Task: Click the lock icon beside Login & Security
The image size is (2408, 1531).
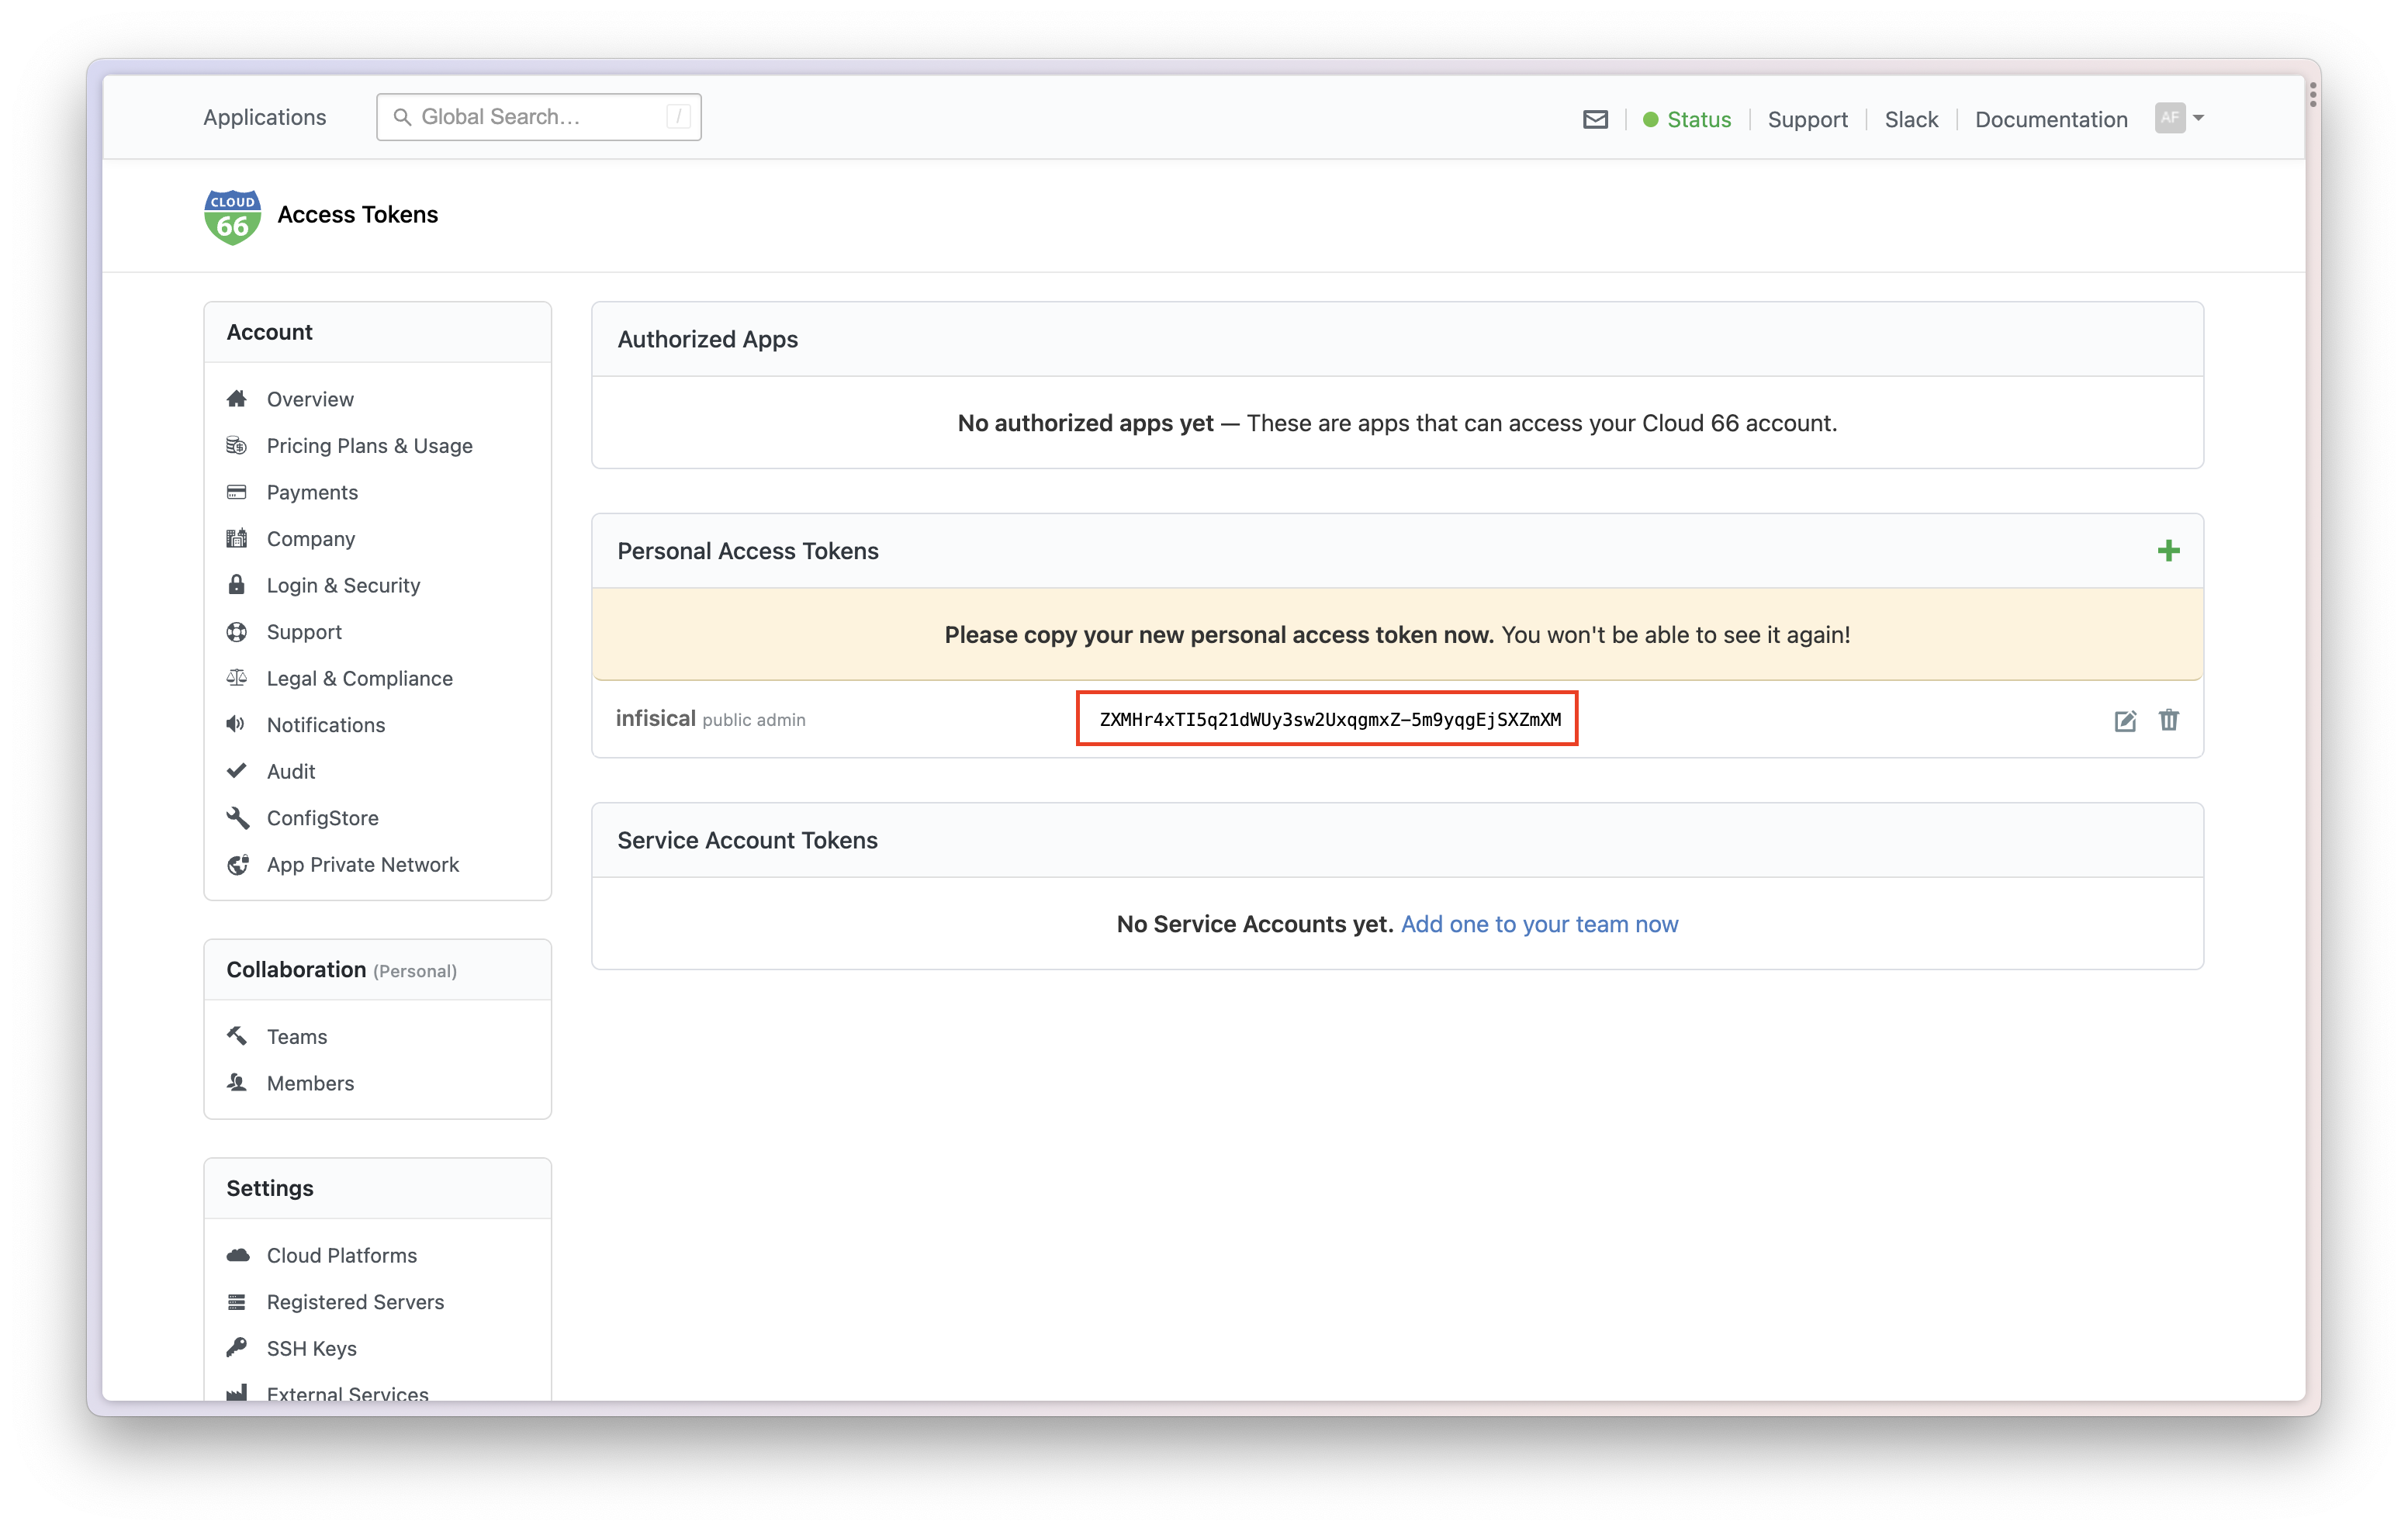Action: (236, 585)
